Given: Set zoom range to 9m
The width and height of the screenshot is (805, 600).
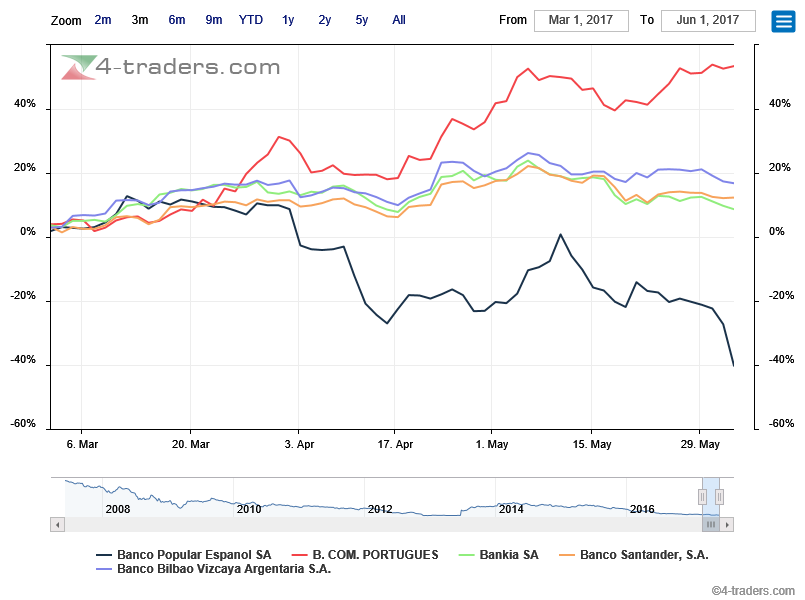Looking at the screenshot, I should (x=214, y=20).
